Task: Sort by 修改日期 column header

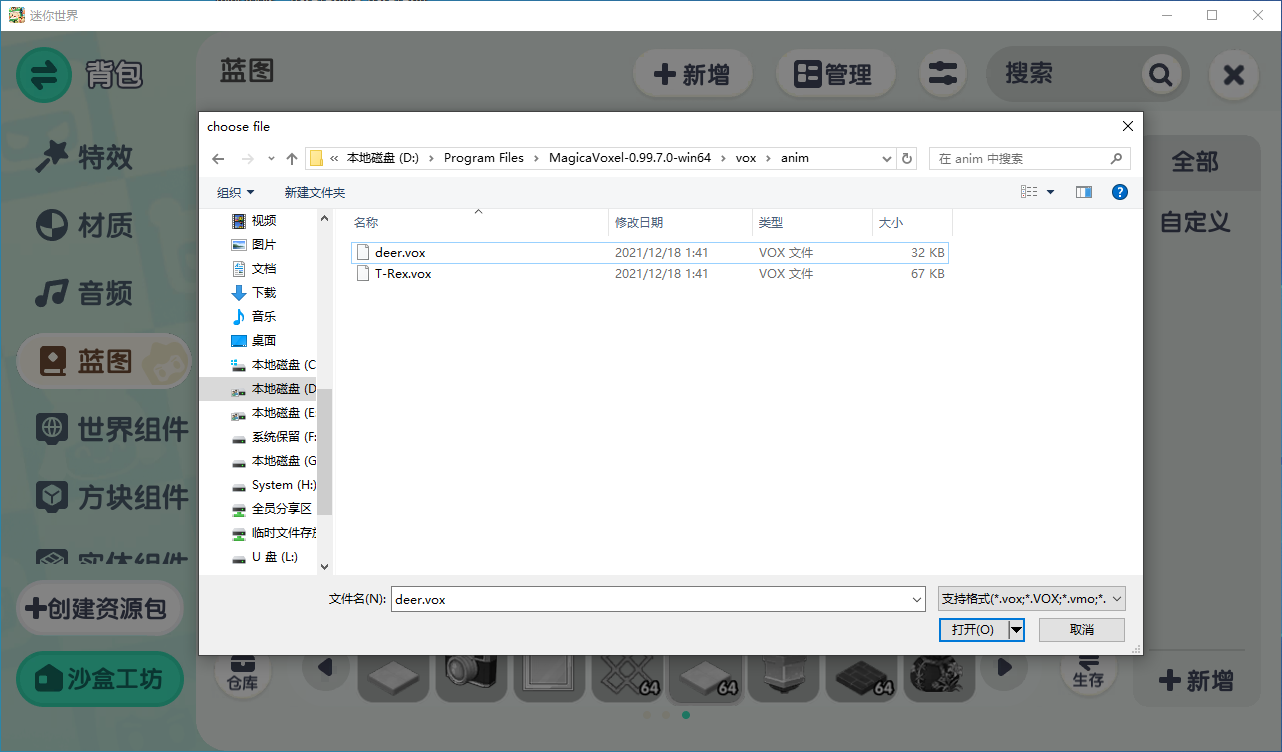Action: click(x=680, y=223)
